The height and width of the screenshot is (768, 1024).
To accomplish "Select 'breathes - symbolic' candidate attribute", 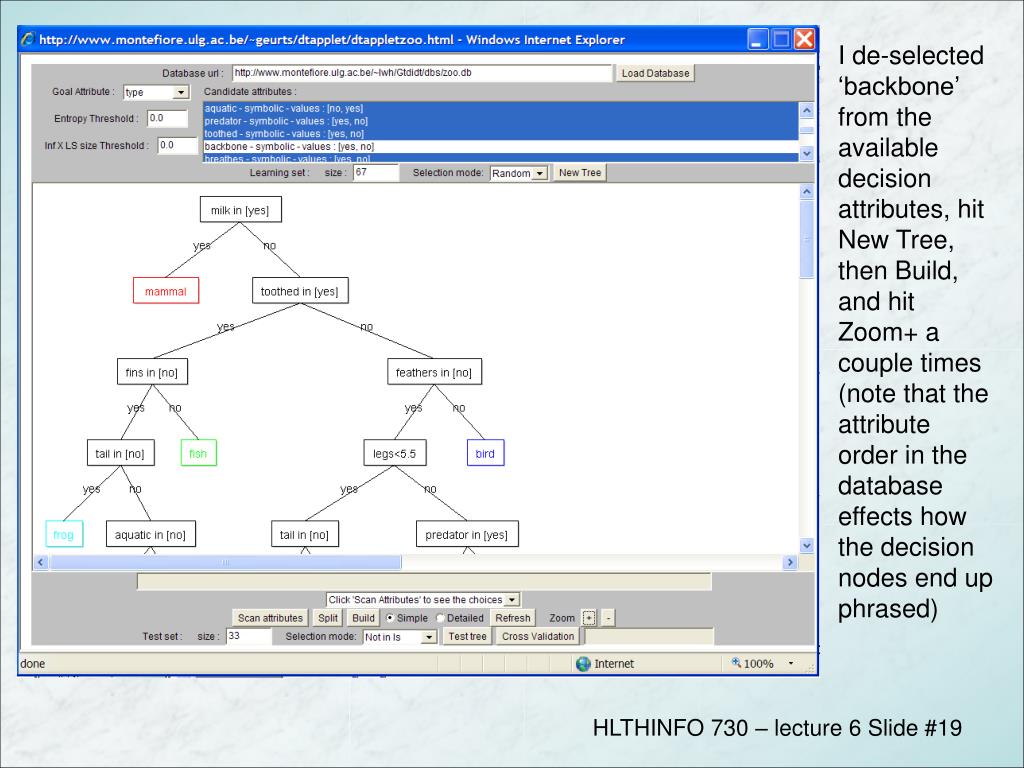I will pos(500,158).
